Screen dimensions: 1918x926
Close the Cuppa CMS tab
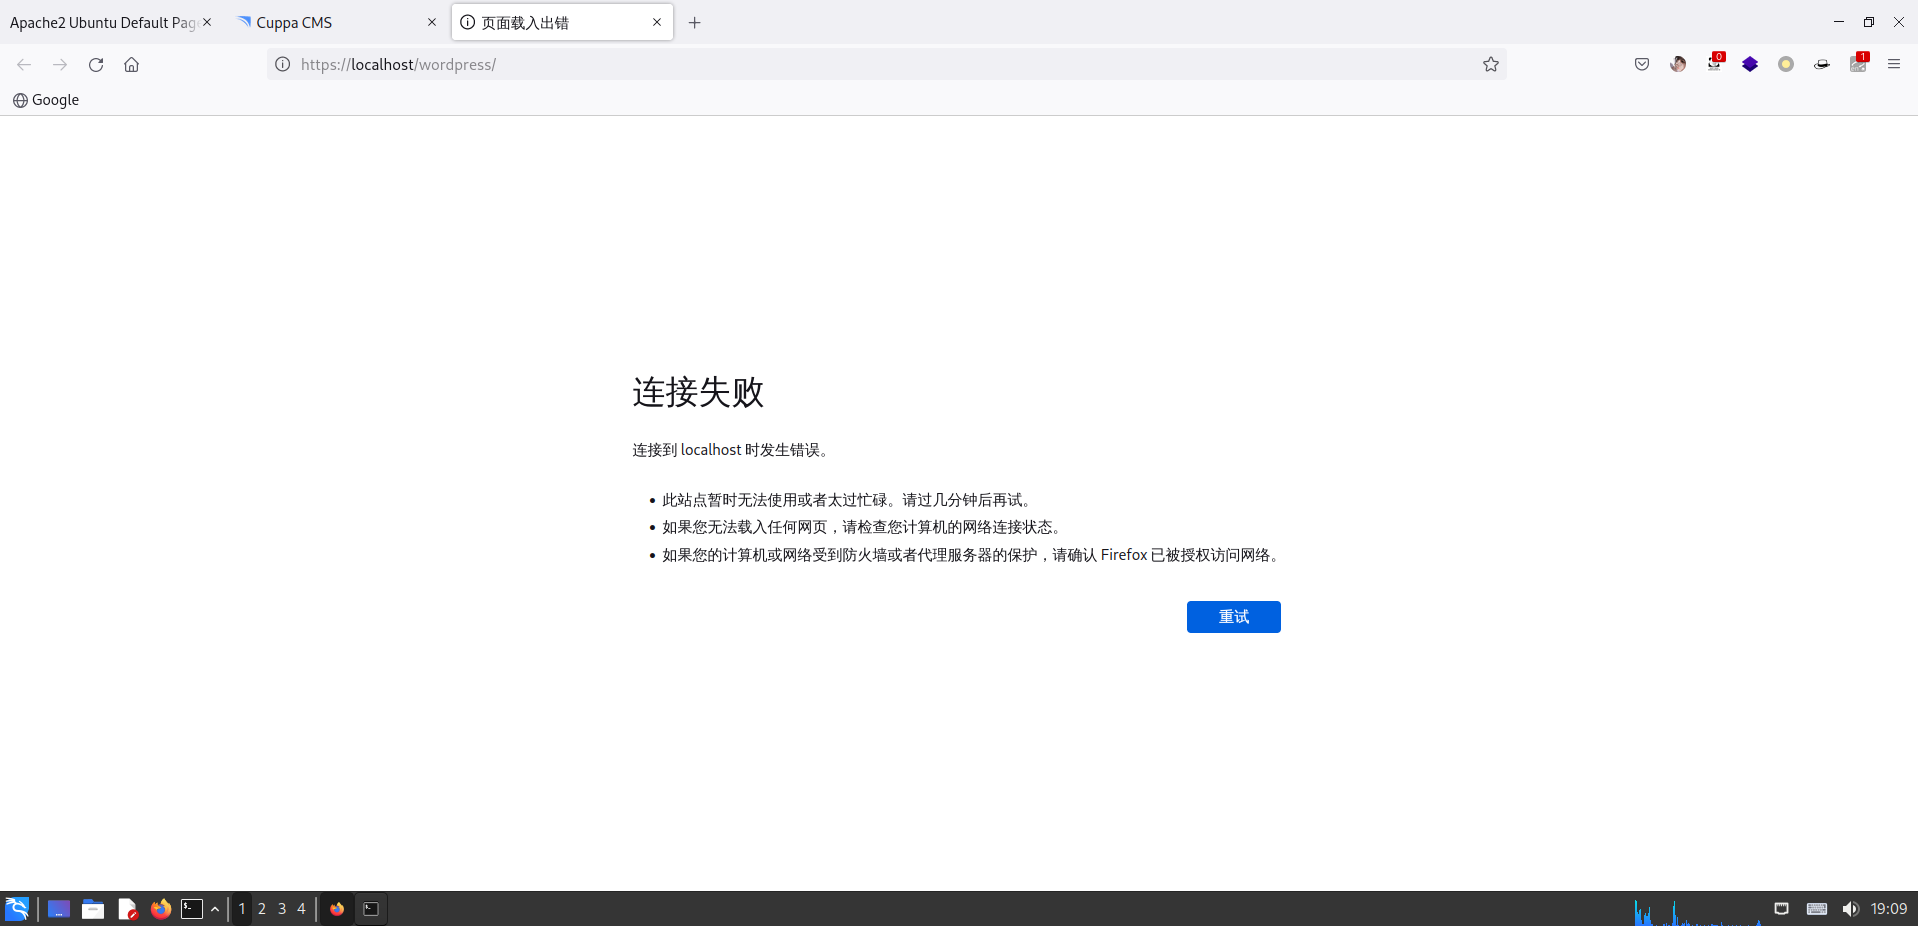click(x=432, y=22)
